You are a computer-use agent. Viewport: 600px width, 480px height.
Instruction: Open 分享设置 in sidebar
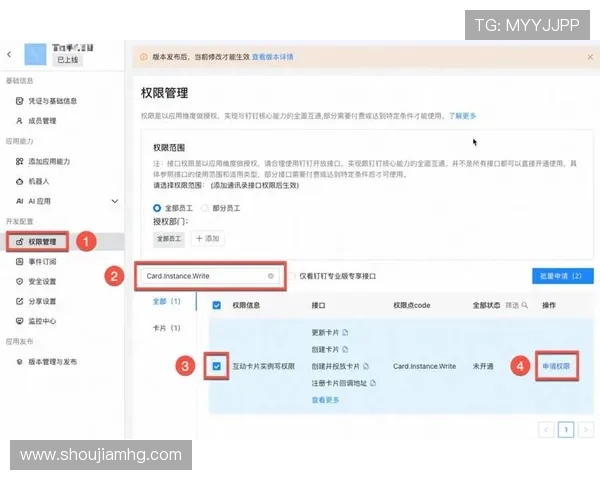pos(36,302)
